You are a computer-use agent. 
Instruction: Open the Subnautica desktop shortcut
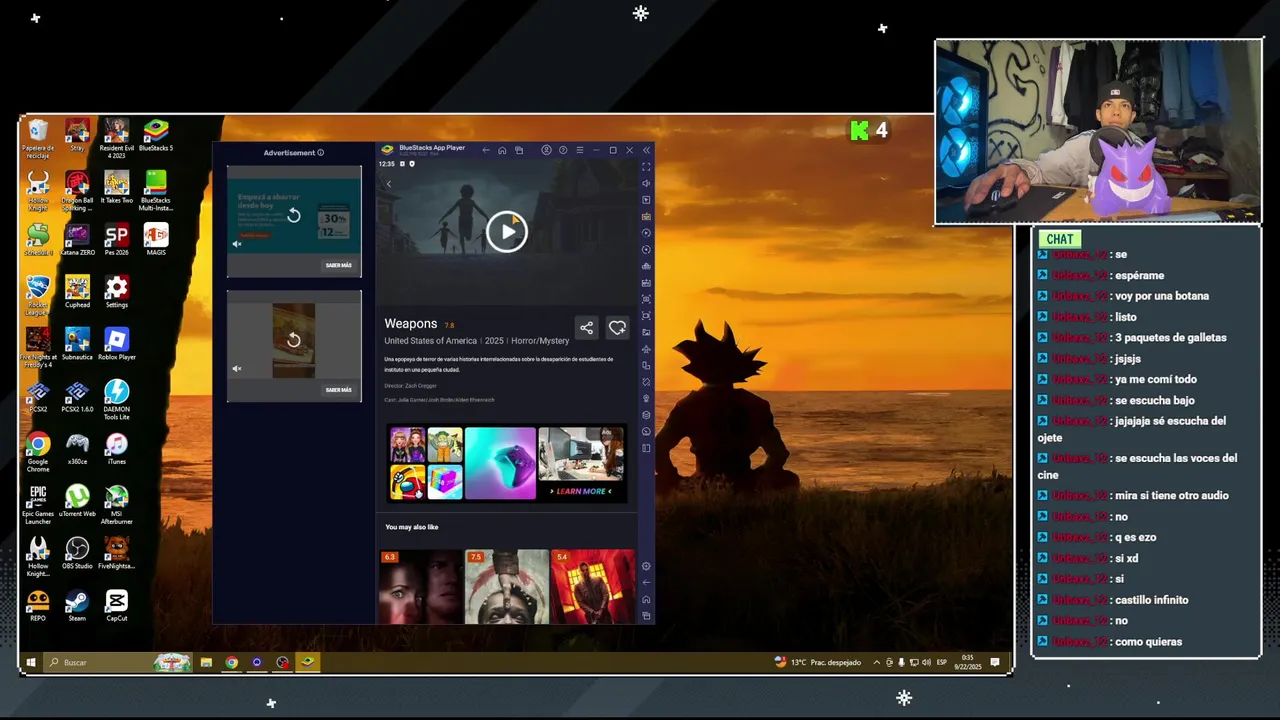(77, 344)
